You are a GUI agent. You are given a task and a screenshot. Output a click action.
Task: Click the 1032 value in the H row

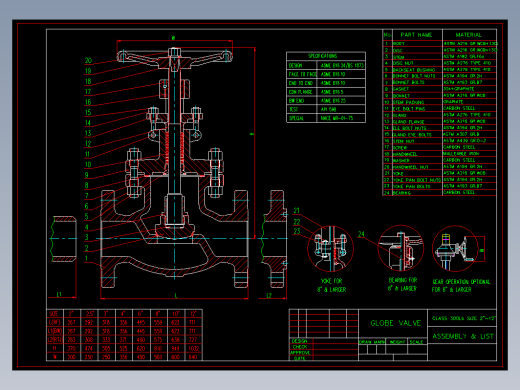193,348
